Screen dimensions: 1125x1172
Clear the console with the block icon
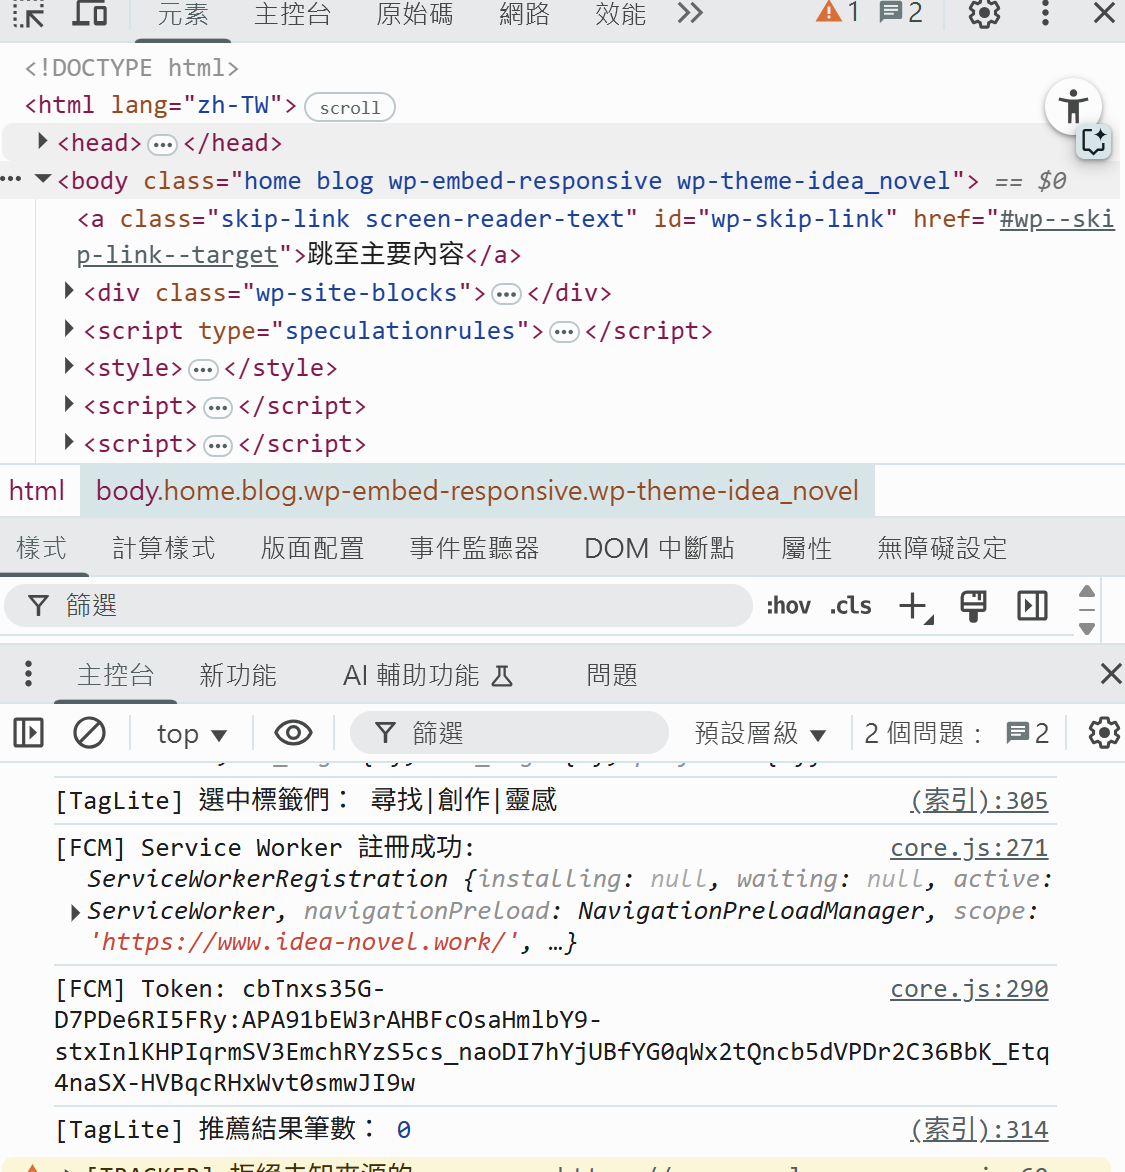89,733
